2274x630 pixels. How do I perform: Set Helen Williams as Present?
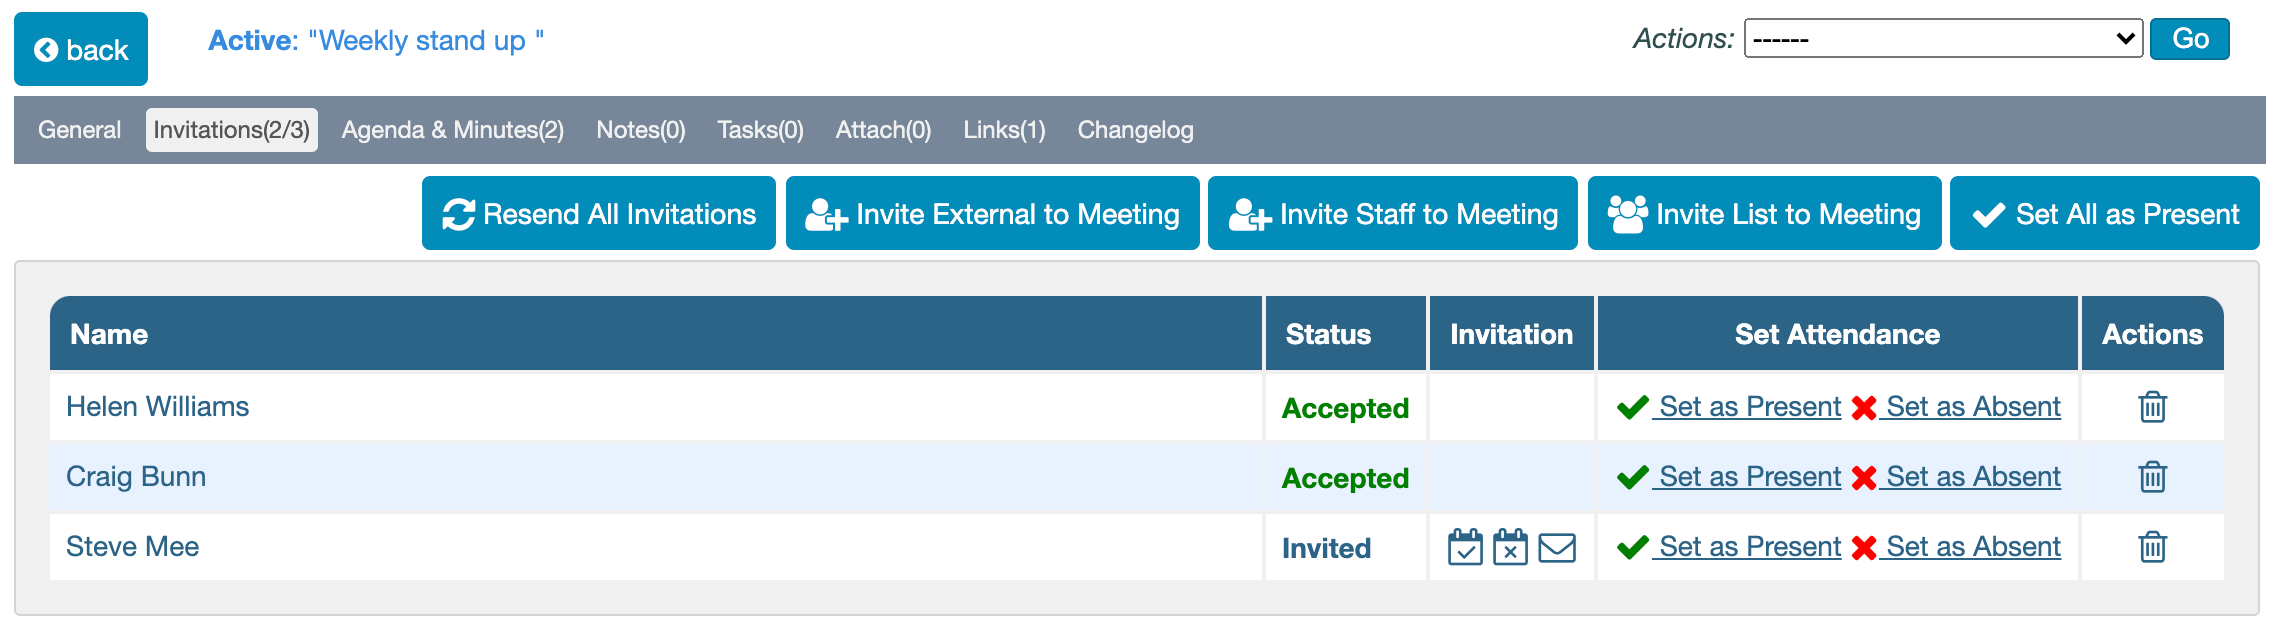(x=1748, y=407)
